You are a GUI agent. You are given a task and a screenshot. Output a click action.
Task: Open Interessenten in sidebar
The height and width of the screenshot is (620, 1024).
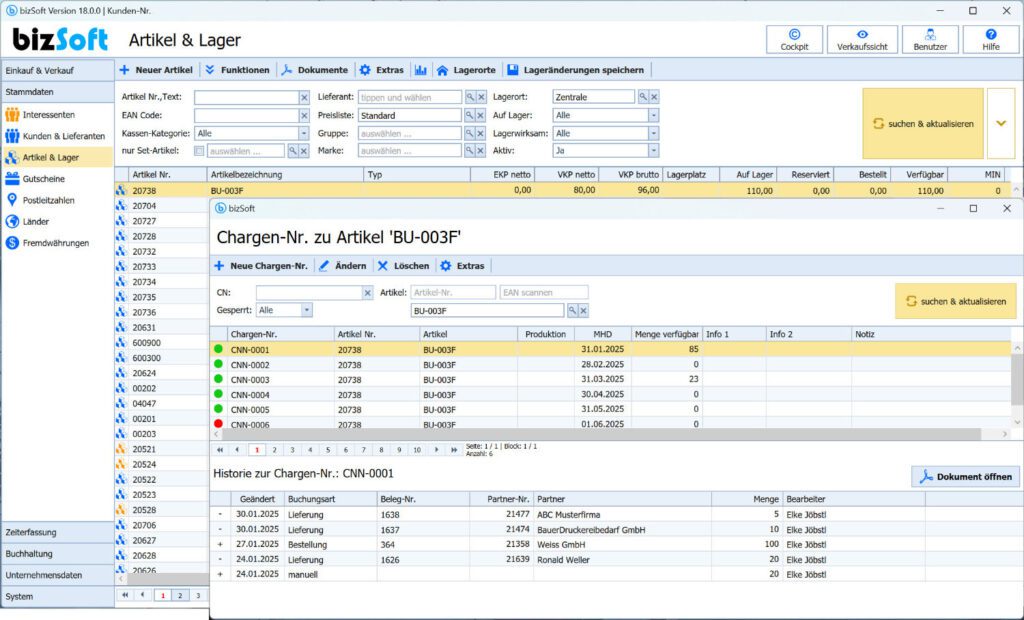pos(48,115)
